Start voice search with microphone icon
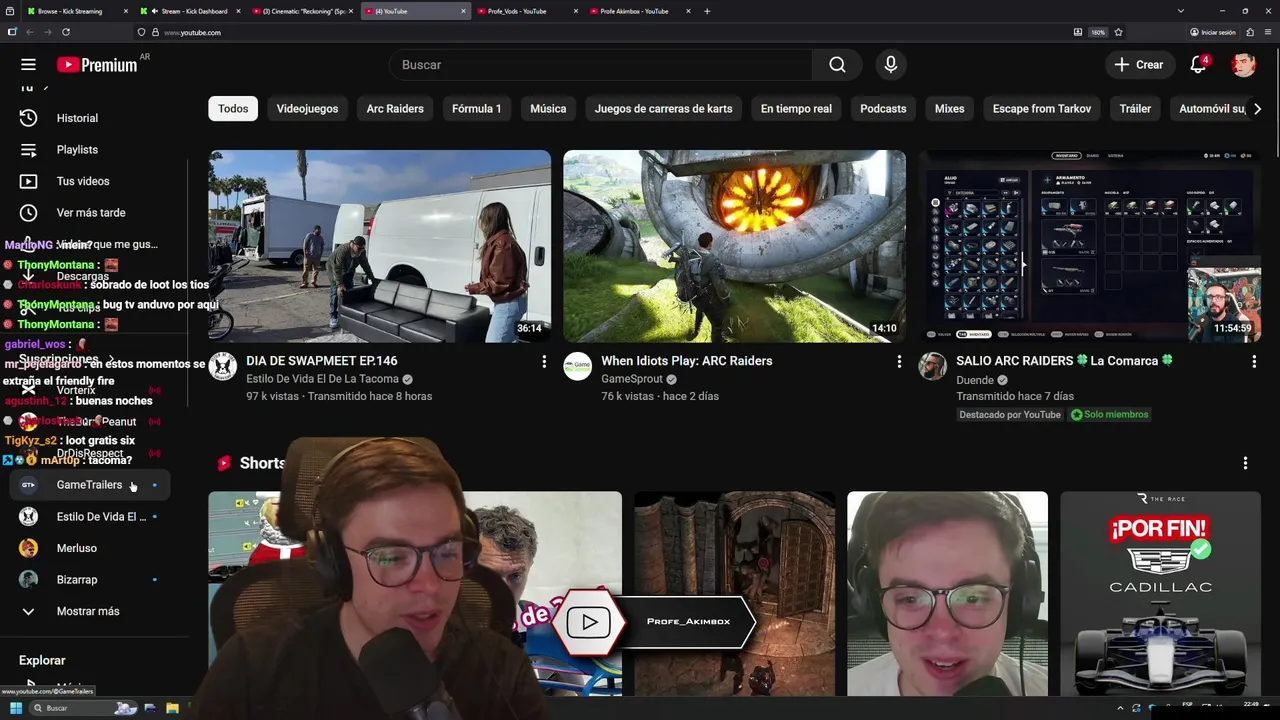Viewport: 1280px width, 720px height. click(891, 65)
